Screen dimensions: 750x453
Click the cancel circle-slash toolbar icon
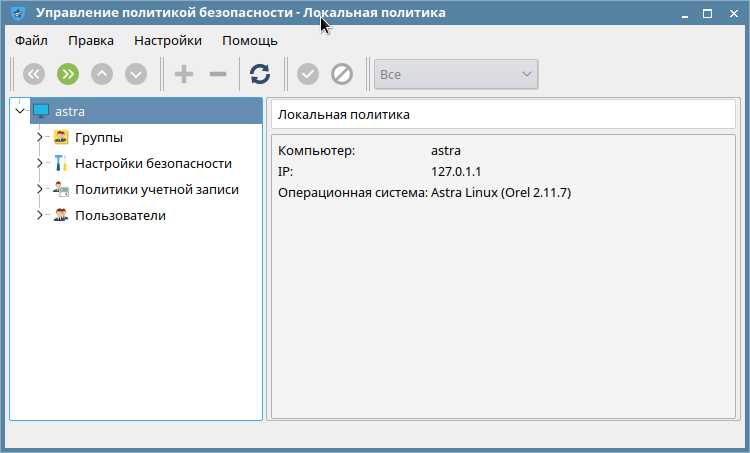pyautogui.click(x=342, y=74)
